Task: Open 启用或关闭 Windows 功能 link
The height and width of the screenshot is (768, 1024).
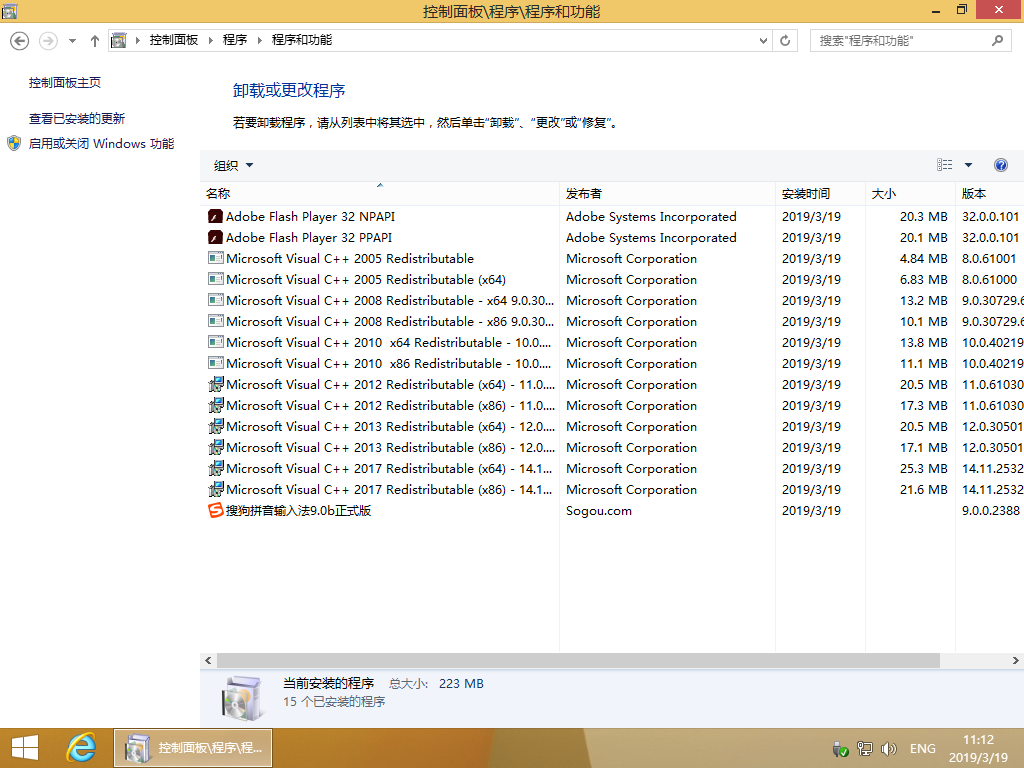Action: (101, 144)
